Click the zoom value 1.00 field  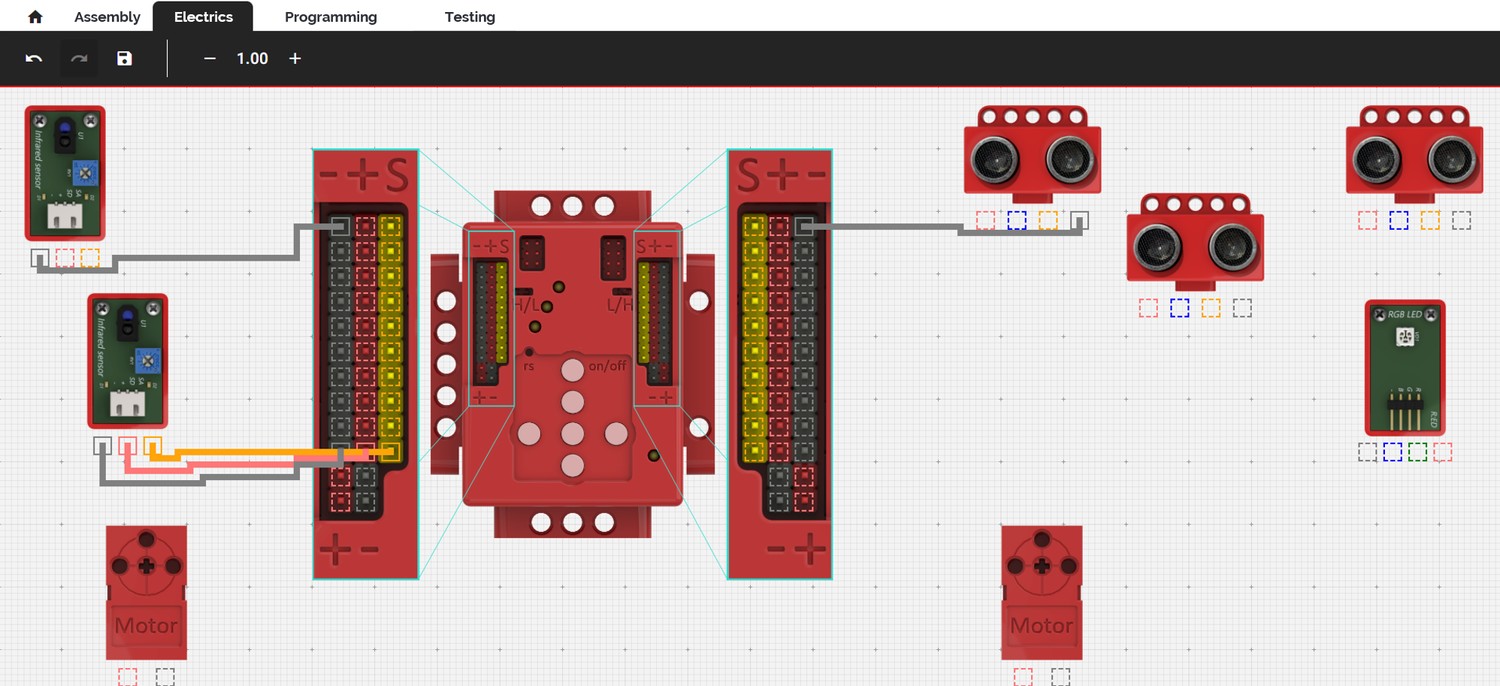pos(252,59)
